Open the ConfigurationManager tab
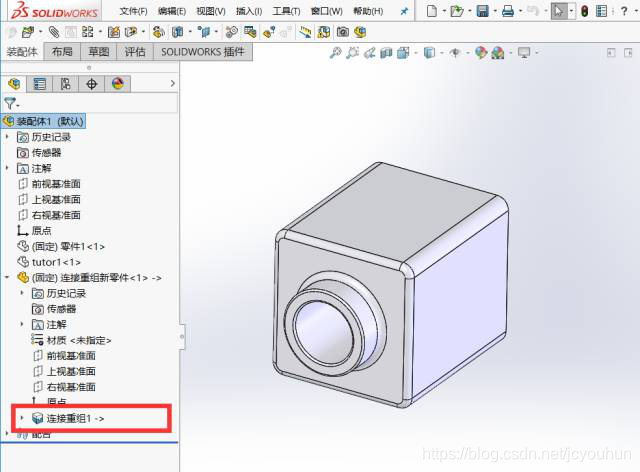Screen dimensions: 640x472 [65, 84]
